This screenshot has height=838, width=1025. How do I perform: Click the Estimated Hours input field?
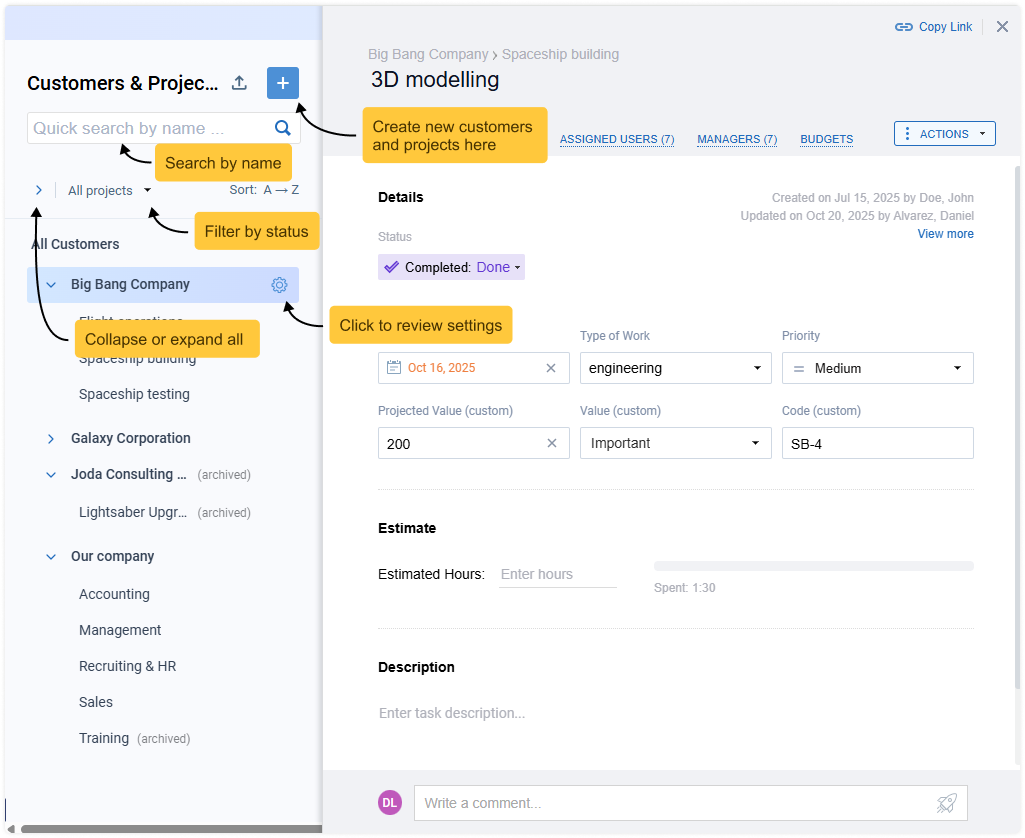[557, 574]
